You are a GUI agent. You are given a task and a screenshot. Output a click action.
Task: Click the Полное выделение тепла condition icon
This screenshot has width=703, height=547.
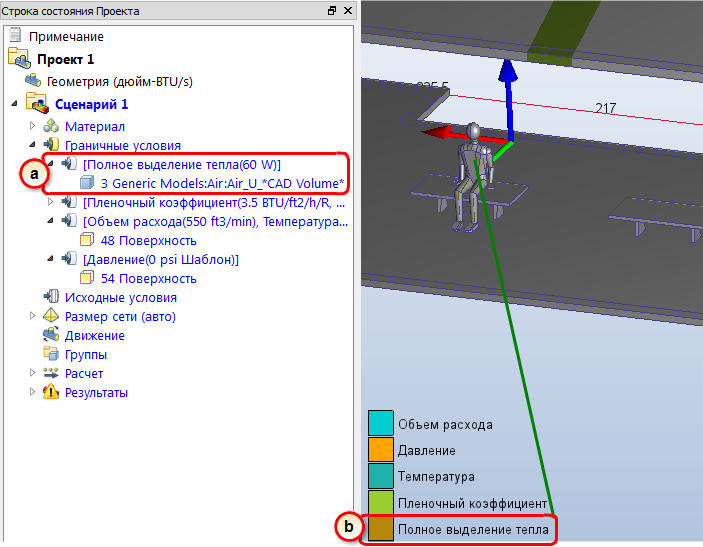coord(69,164)
